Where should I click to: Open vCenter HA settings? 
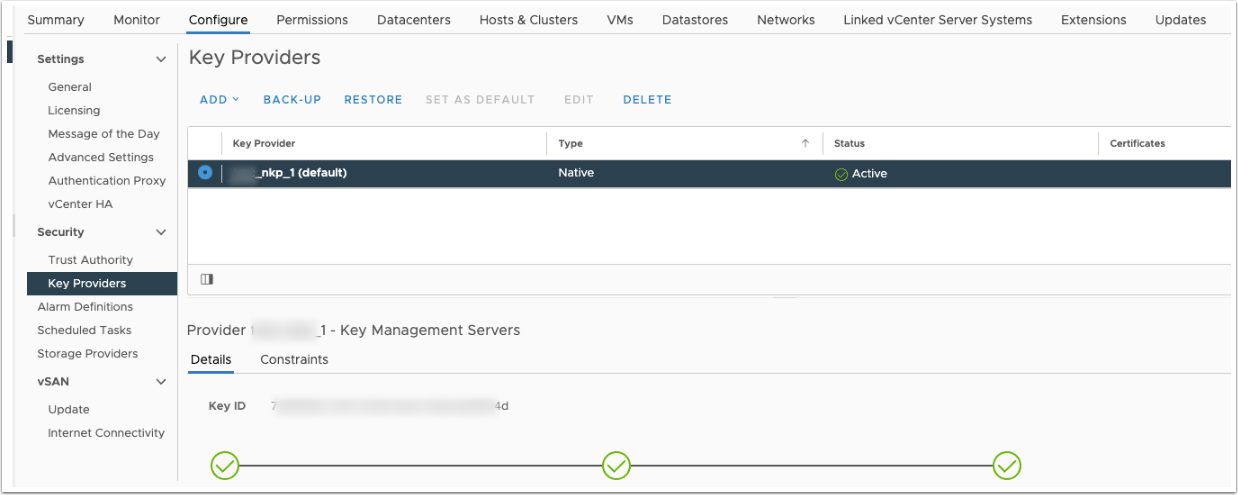coord(80,204)
